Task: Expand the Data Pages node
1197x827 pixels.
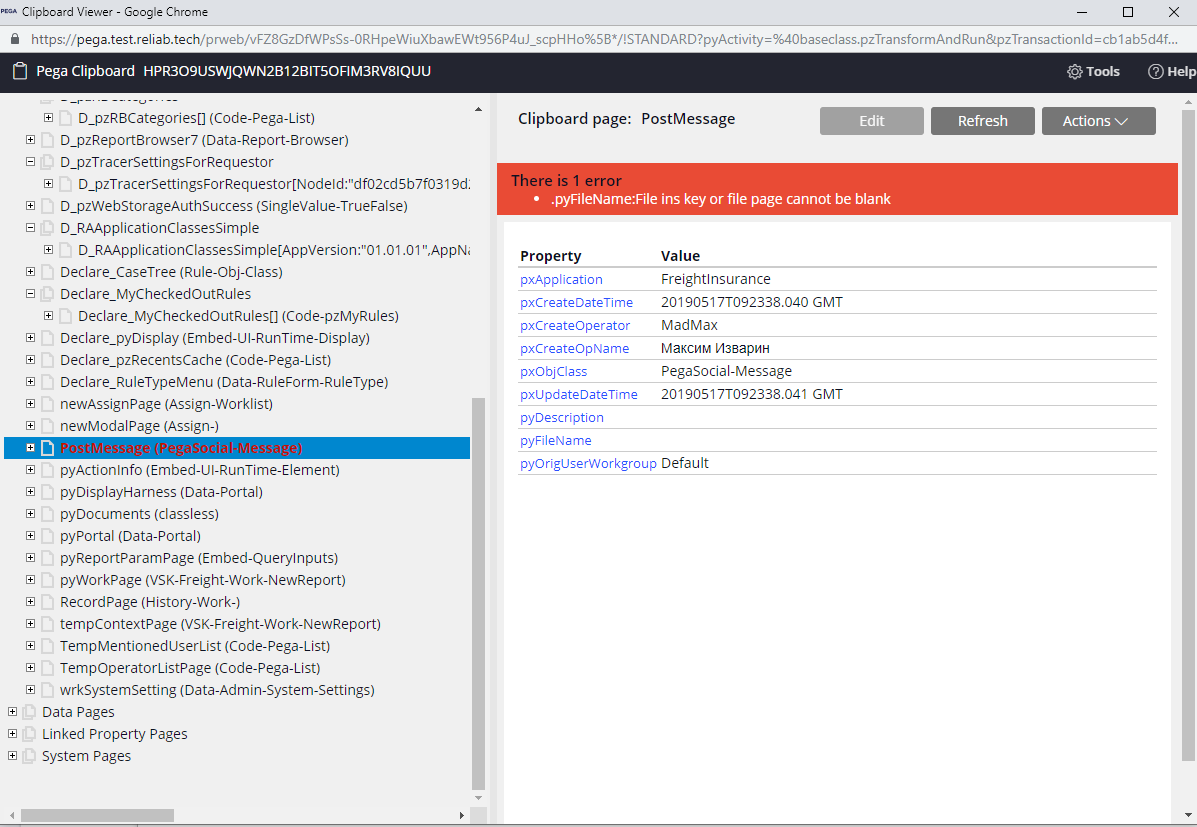Action: pyautogui.click(x=12, y=712)
